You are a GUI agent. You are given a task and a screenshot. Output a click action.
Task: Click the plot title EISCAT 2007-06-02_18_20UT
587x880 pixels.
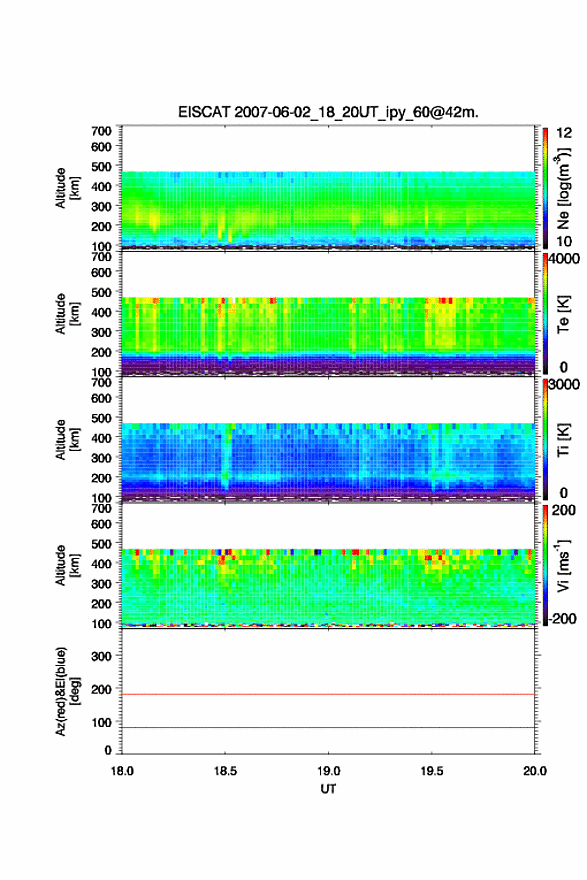pyautogui.click(x=328, y=112)
